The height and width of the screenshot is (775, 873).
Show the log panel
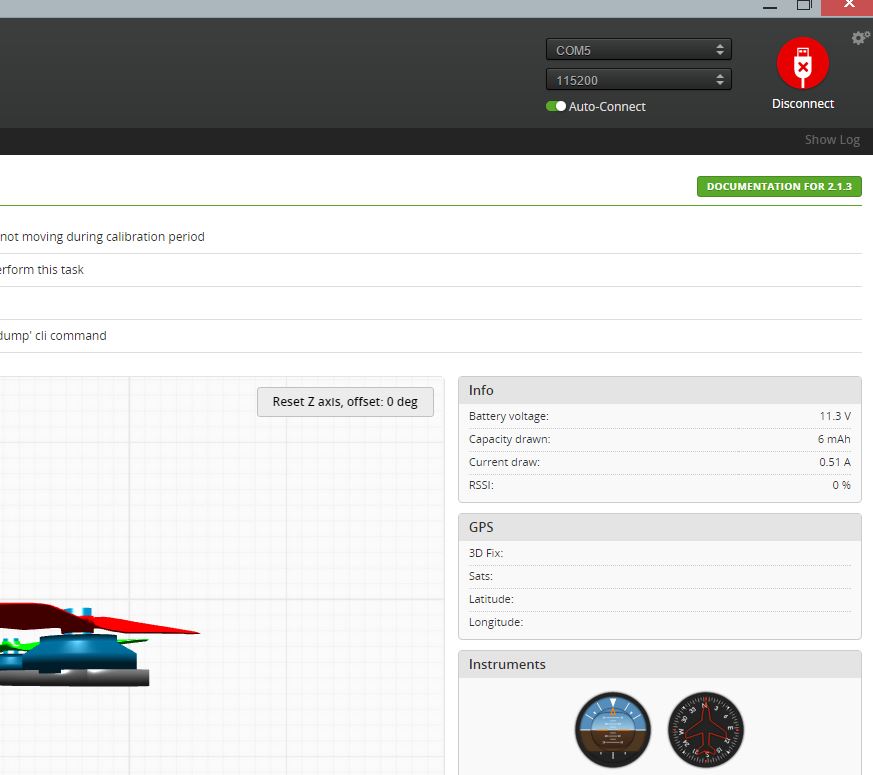(832, 140)
